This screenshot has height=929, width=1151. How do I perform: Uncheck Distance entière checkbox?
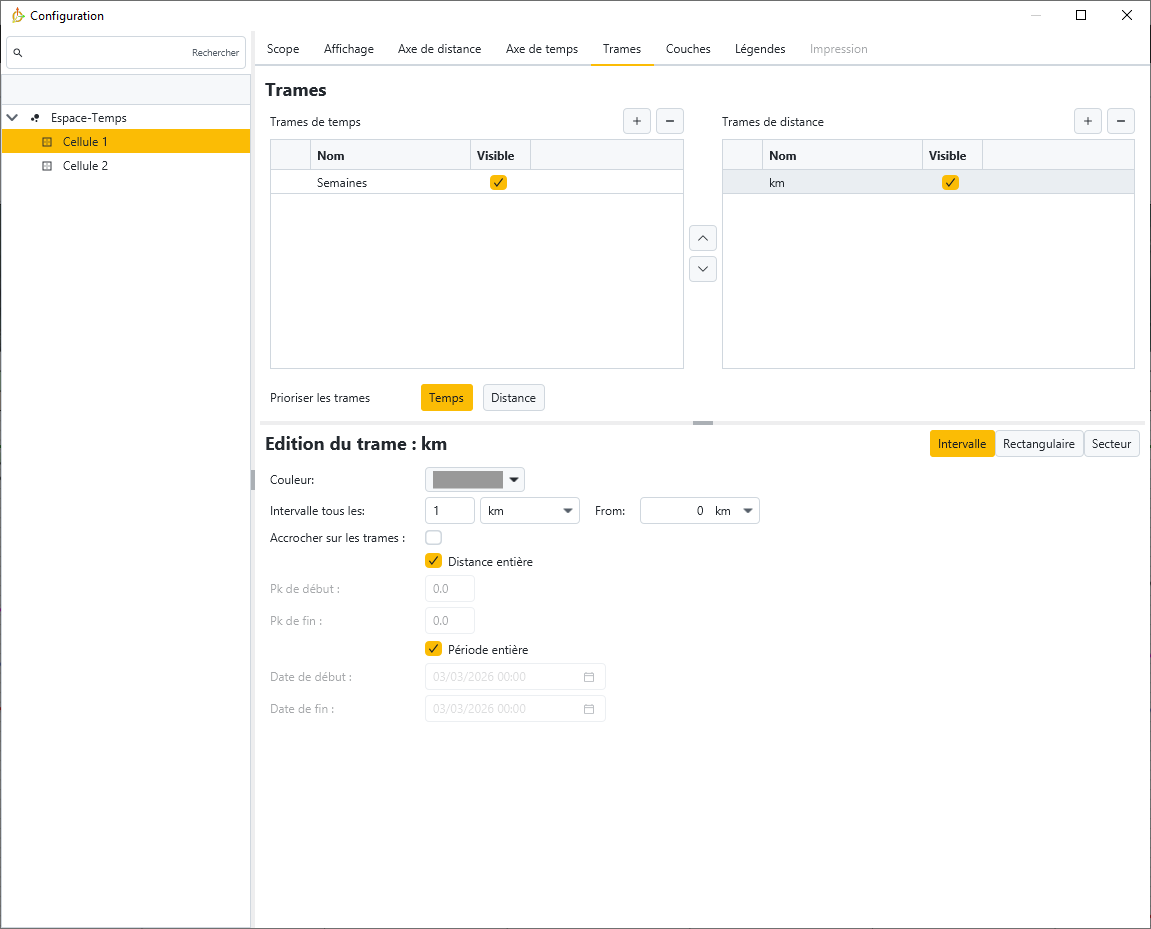pyautogui.click(x=434, y=562)
